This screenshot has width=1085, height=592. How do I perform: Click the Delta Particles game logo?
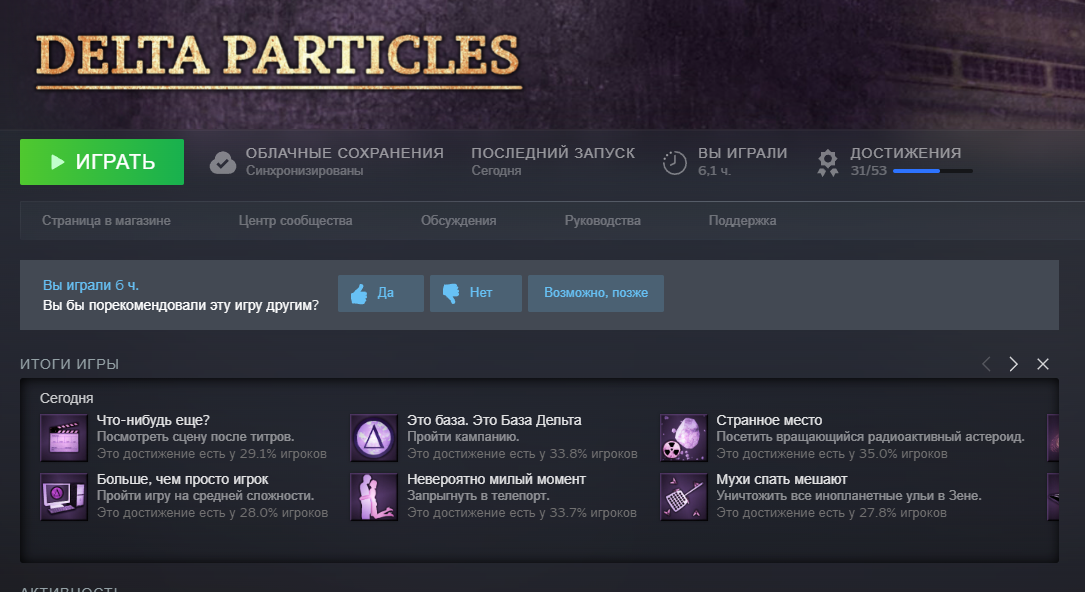(278, 60)
